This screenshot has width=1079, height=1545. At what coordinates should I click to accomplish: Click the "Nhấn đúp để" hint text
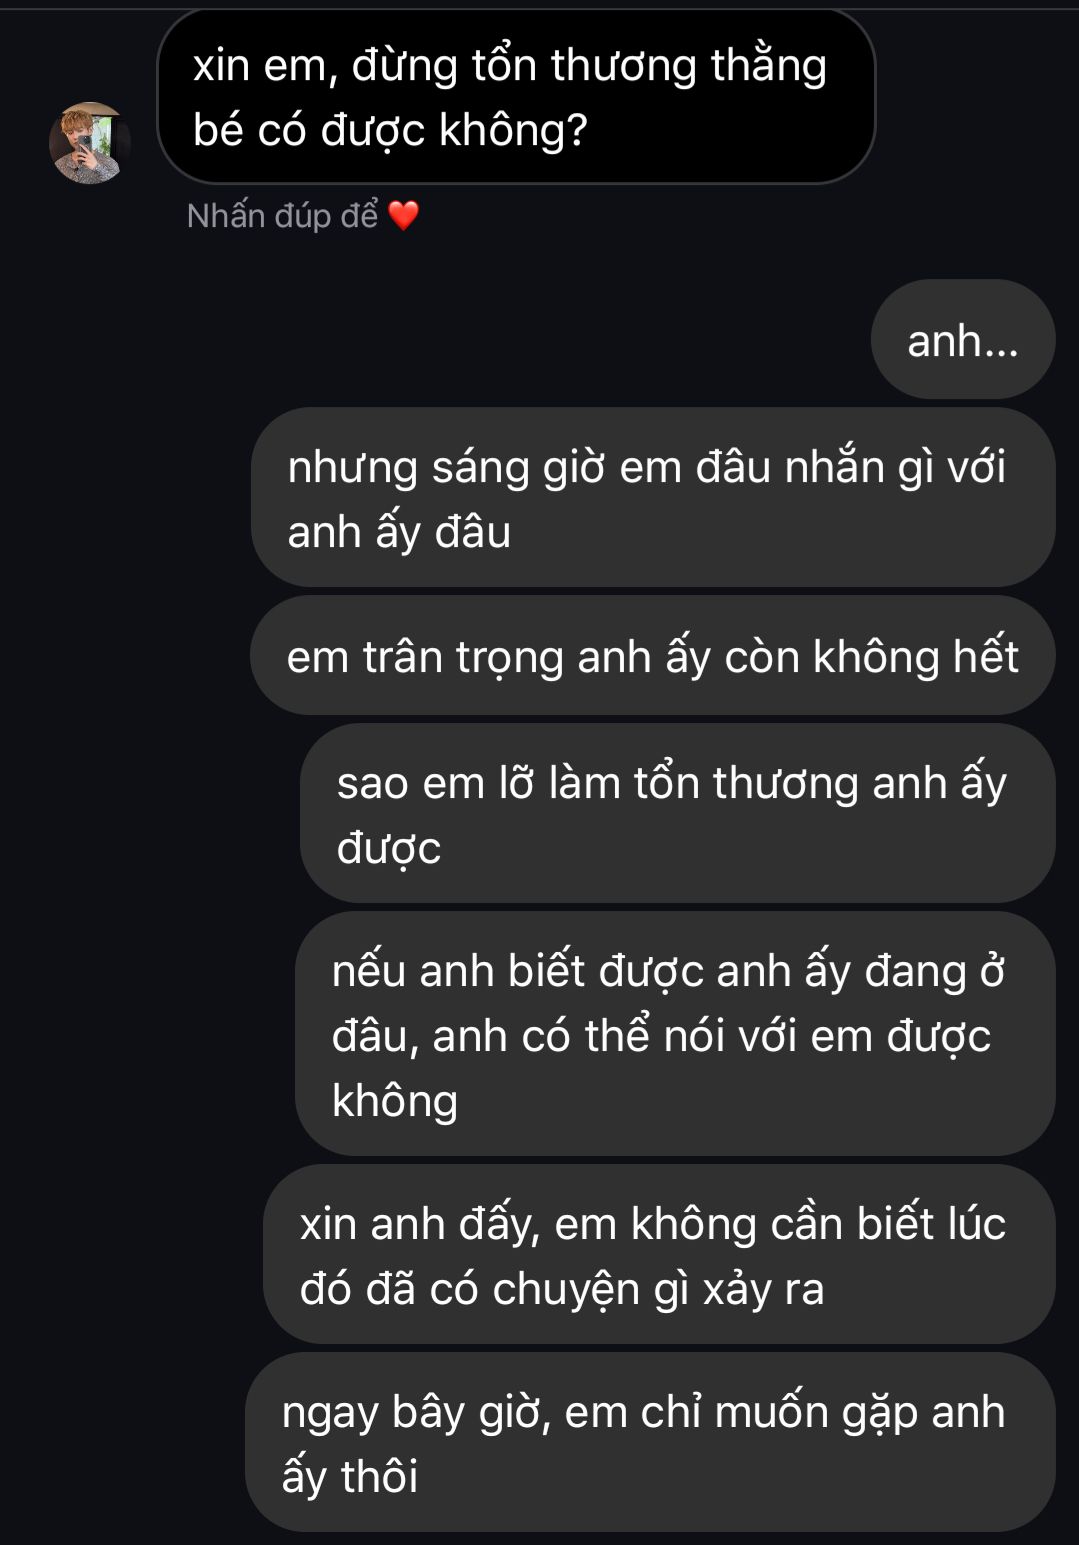pyautogui.click(x=282, y=215)
